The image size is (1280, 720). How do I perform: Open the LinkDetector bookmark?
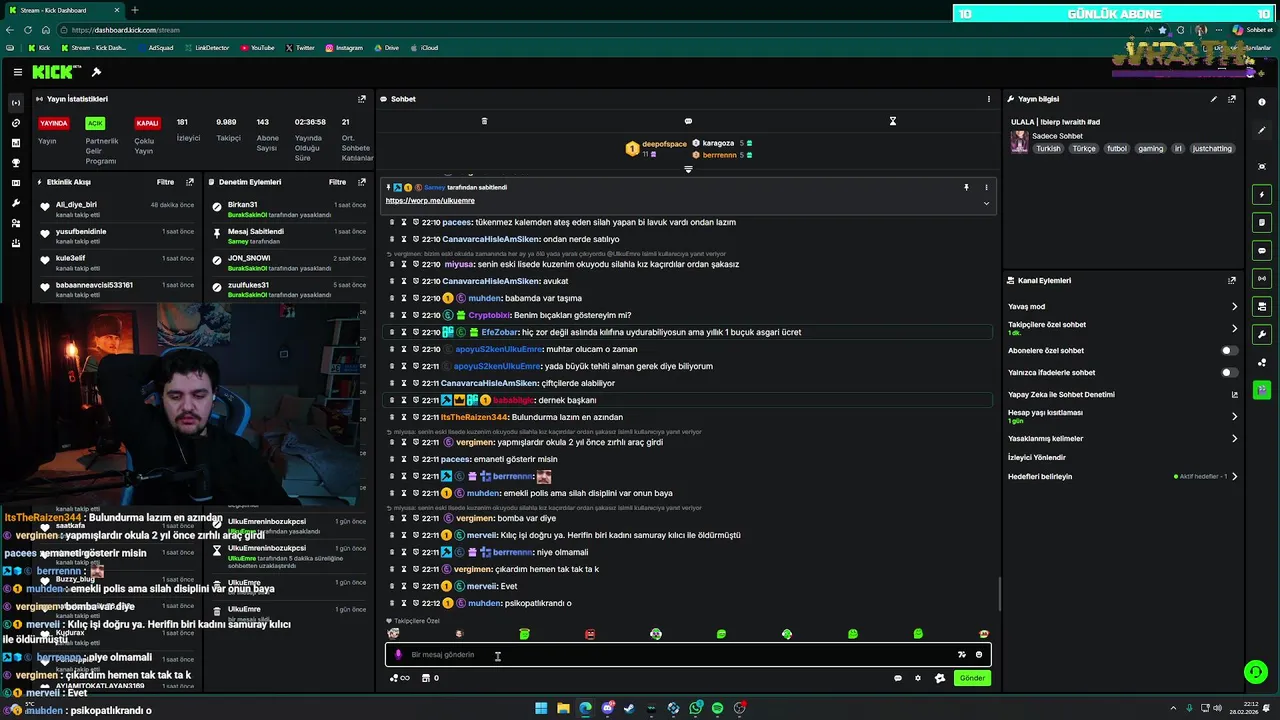coord(207,48)
